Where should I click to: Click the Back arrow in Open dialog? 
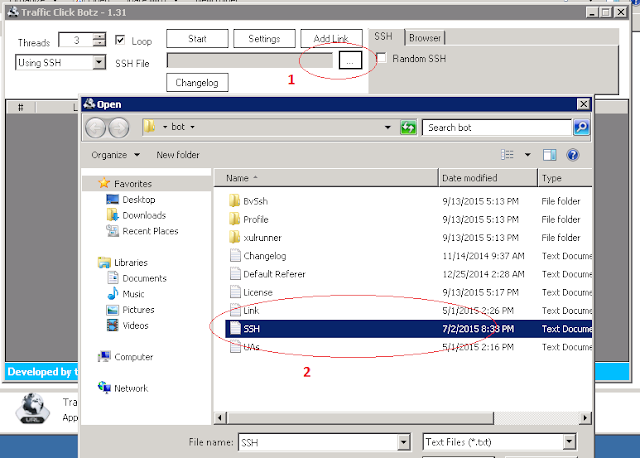[x=96, y=128]
